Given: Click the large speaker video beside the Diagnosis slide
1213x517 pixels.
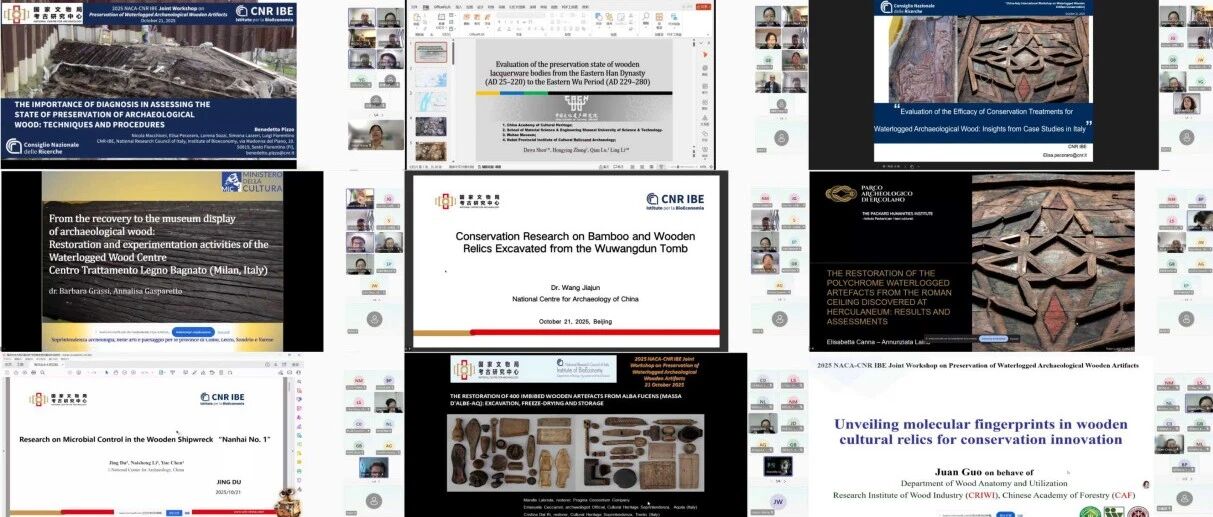Looking at the screenshot, I should pyautogui.click(x=376, y=134).
